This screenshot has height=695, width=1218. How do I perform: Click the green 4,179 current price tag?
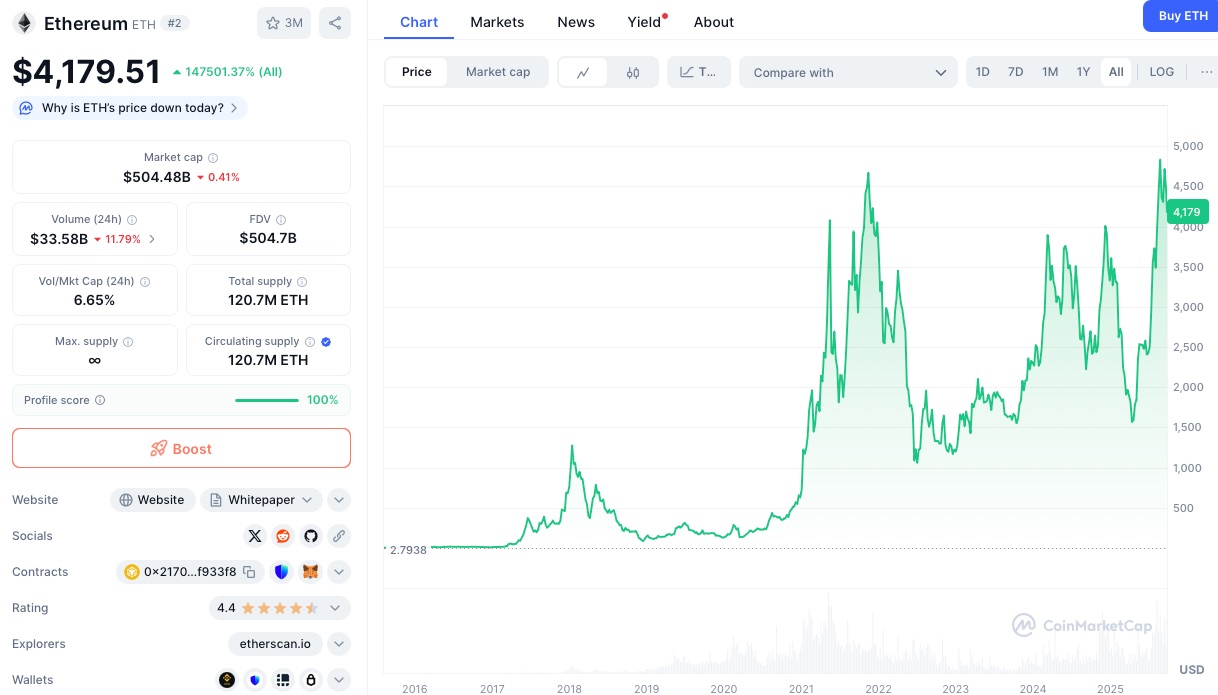point(1187,212)
